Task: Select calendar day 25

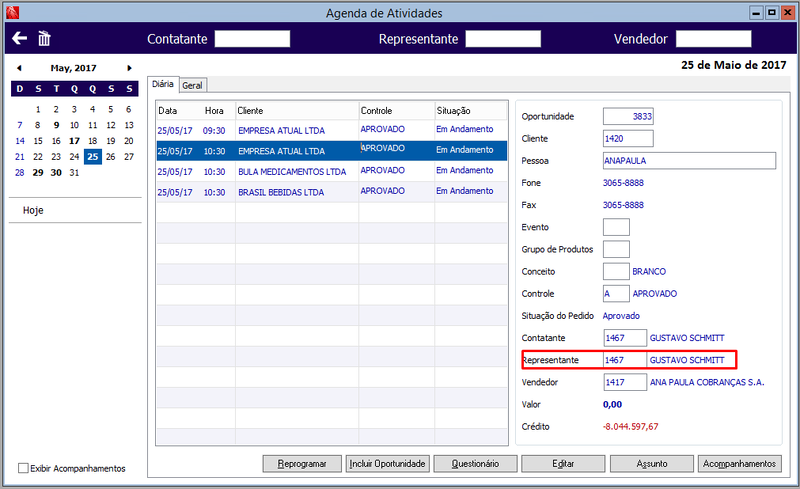Action: point(92,157)
